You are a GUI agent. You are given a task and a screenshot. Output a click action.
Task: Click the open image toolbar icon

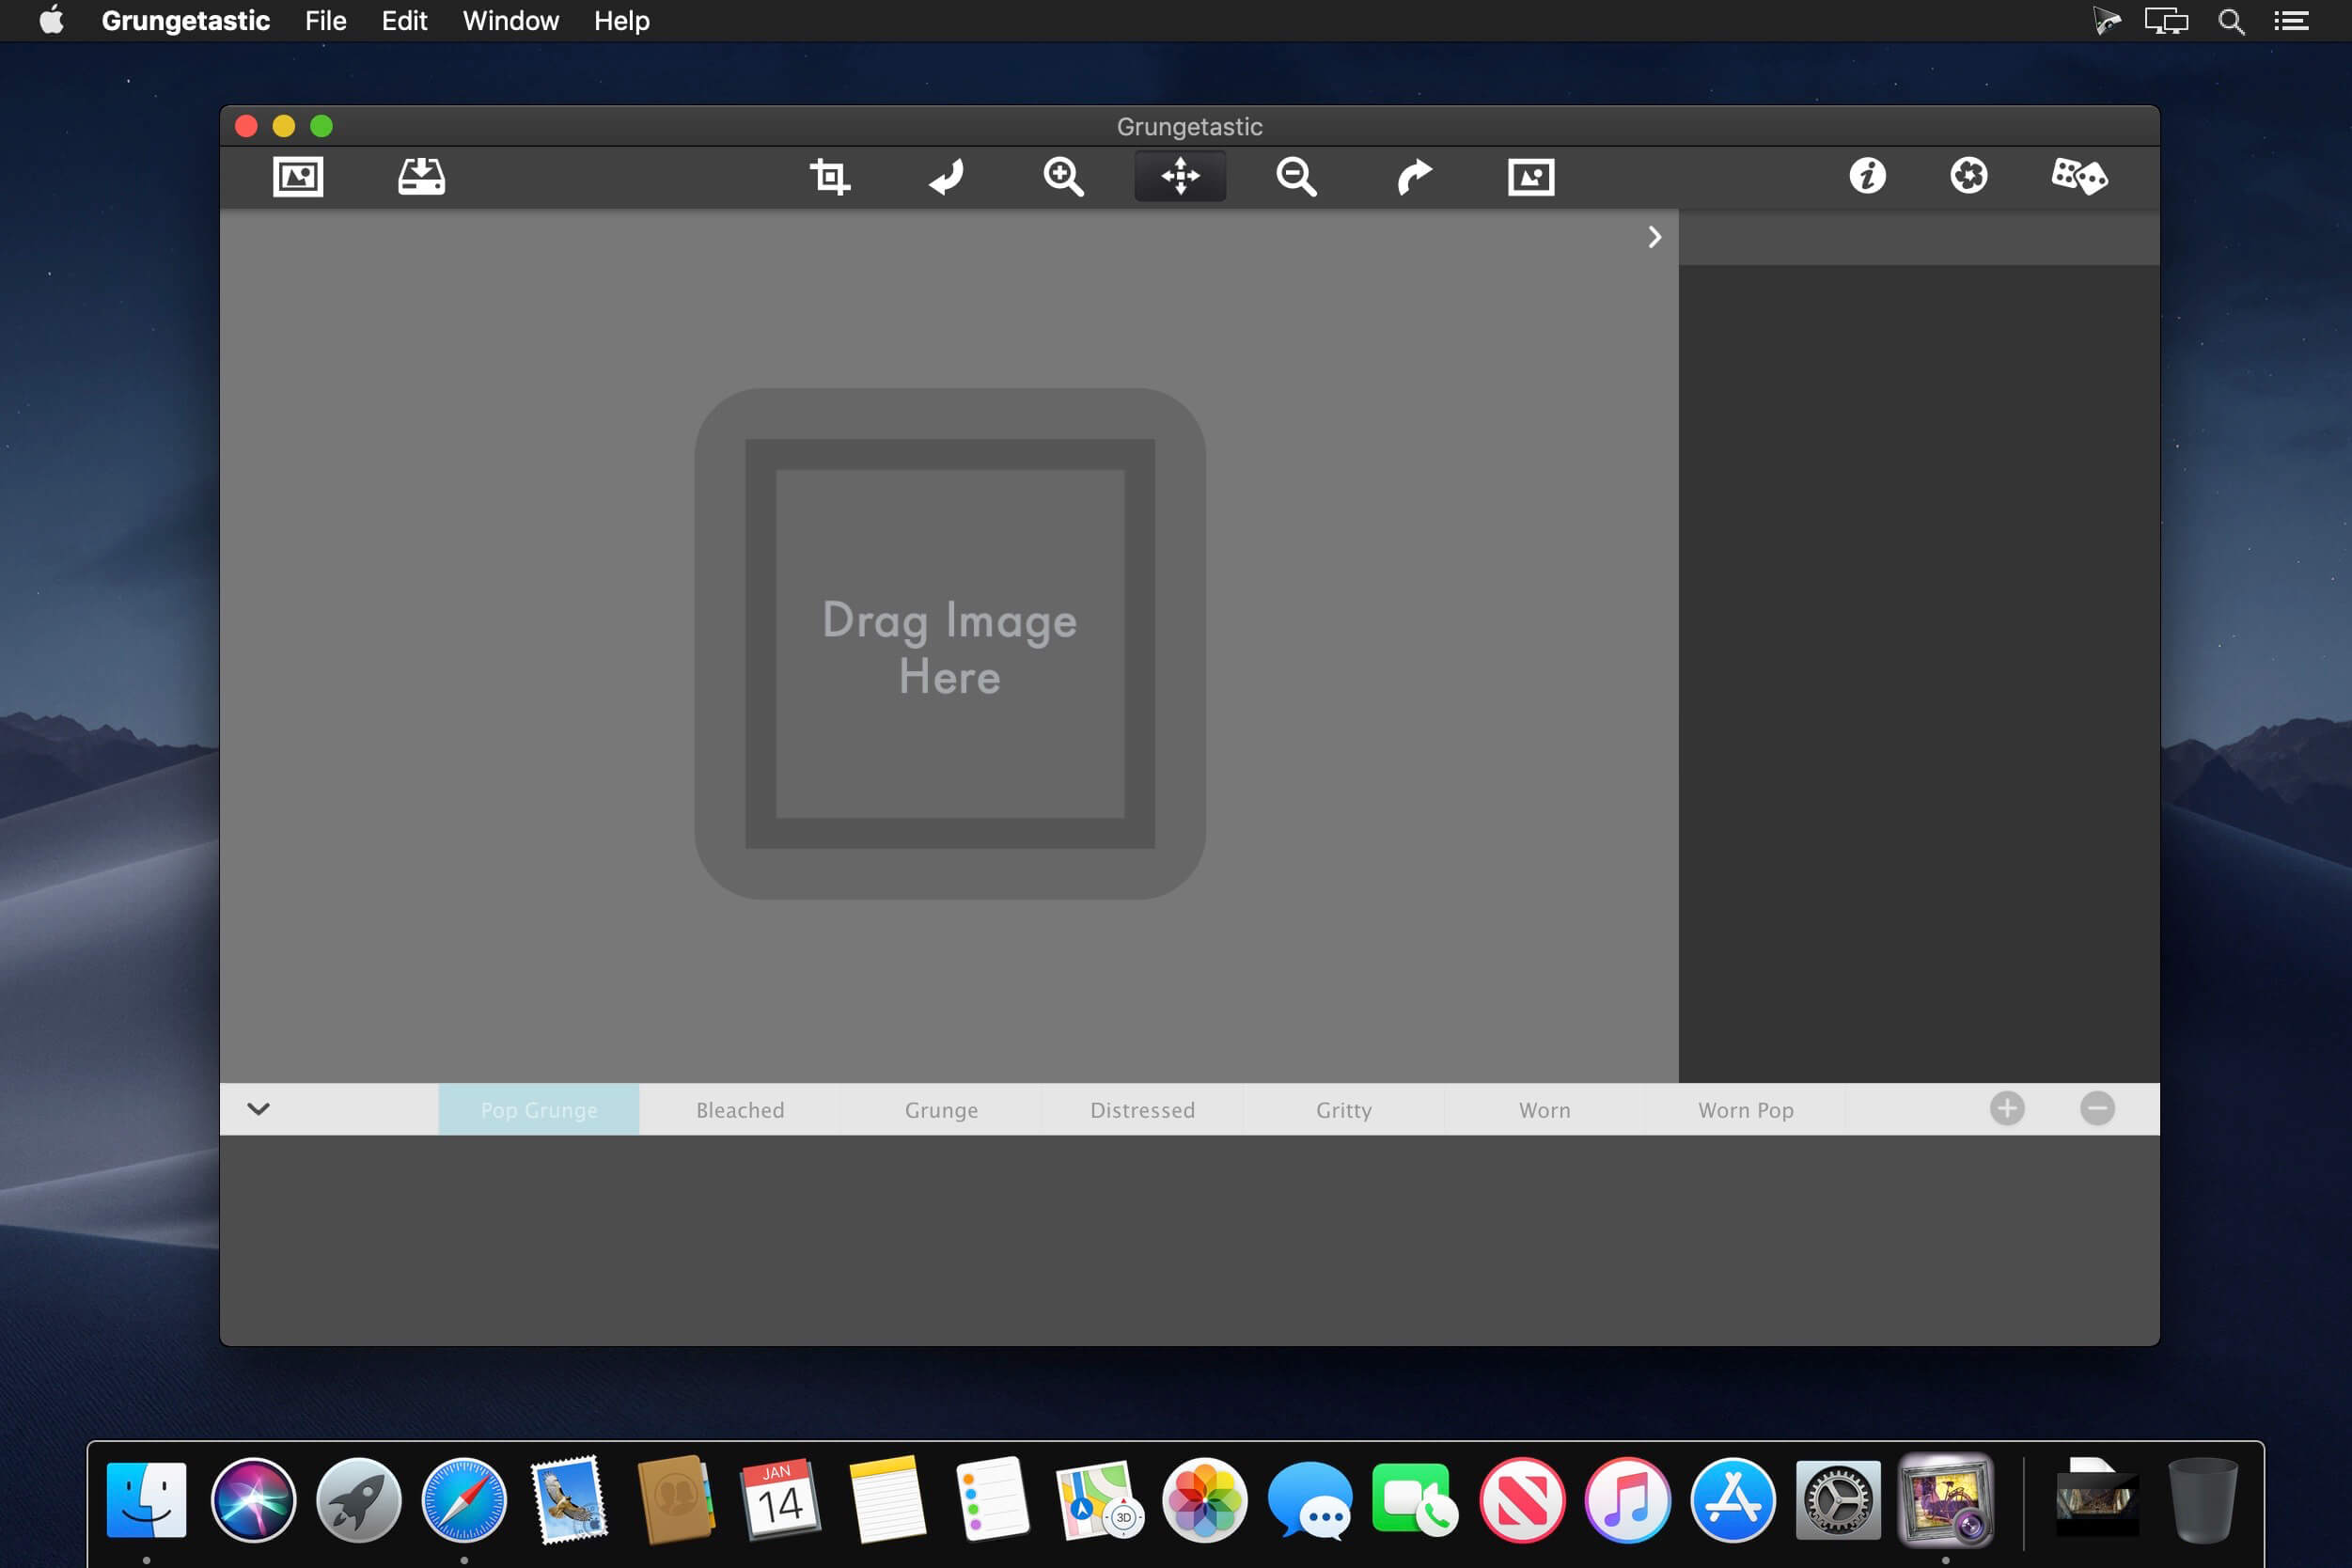(x=298, y=177)
